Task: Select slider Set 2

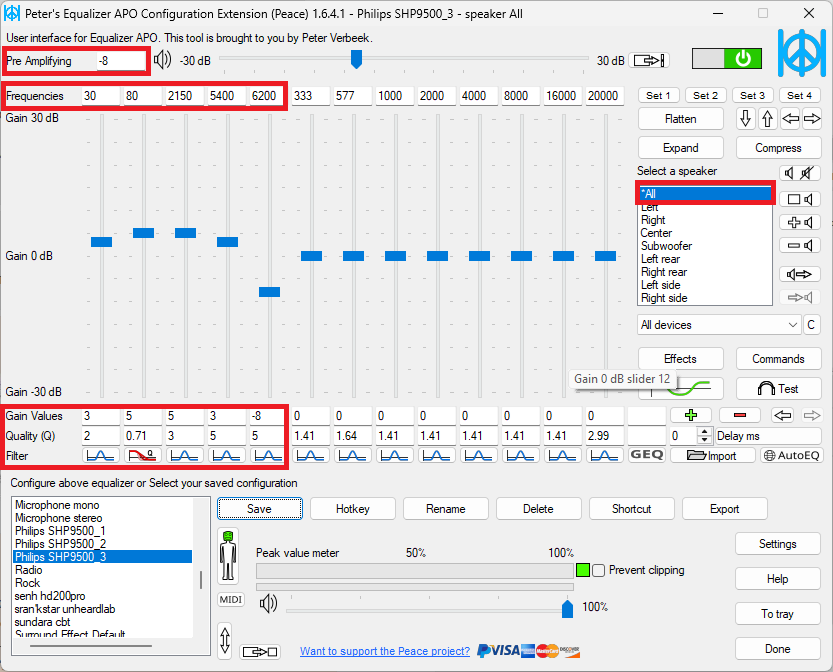Action: point(705,95)
